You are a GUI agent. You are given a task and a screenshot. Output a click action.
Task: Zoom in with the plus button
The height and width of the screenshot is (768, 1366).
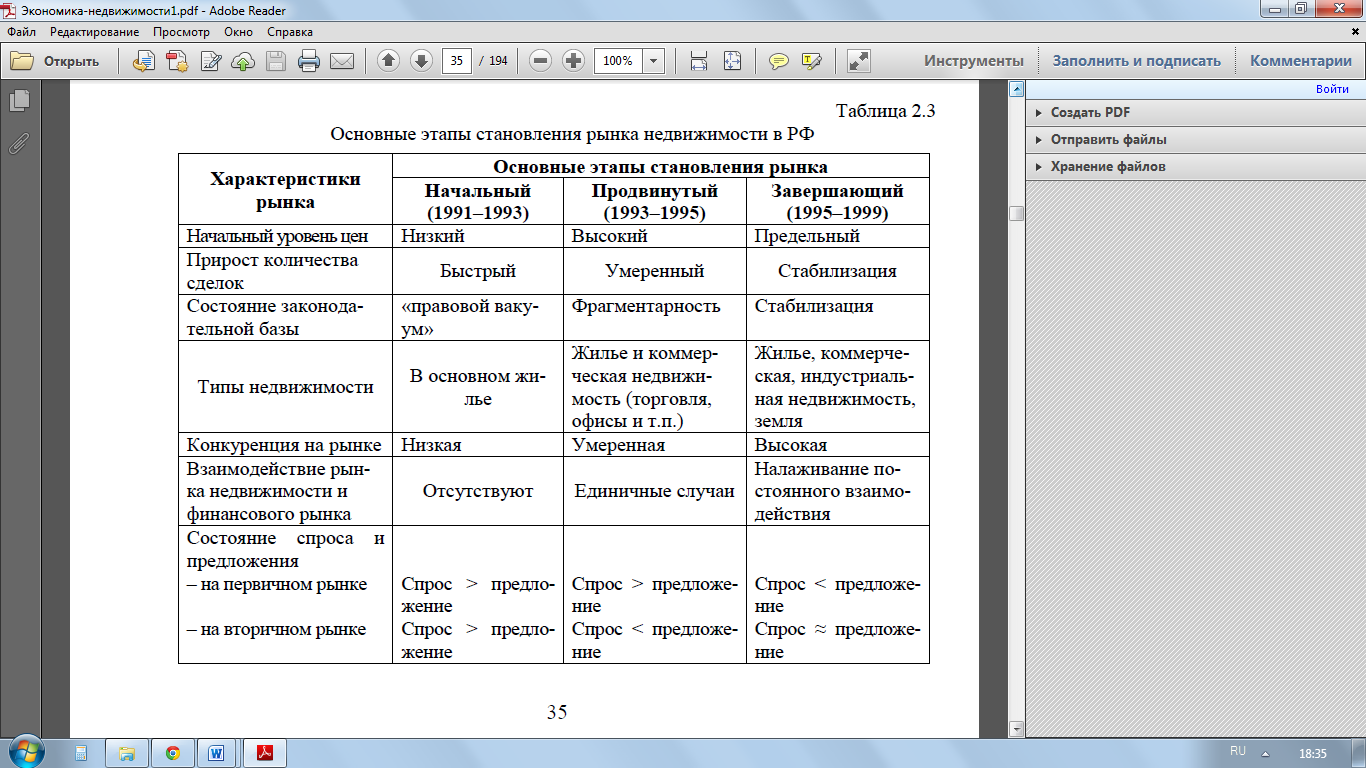click(573, 61)
